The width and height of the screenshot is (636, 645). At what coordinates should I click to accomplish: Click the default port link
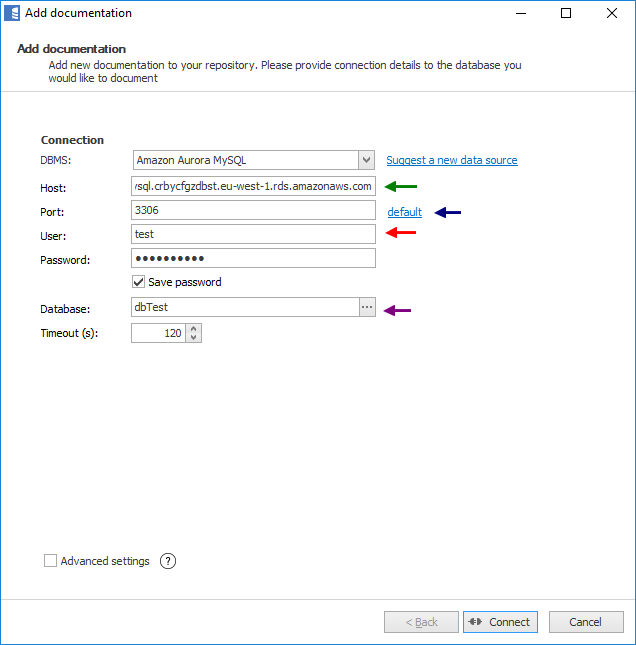coord(405,212)
